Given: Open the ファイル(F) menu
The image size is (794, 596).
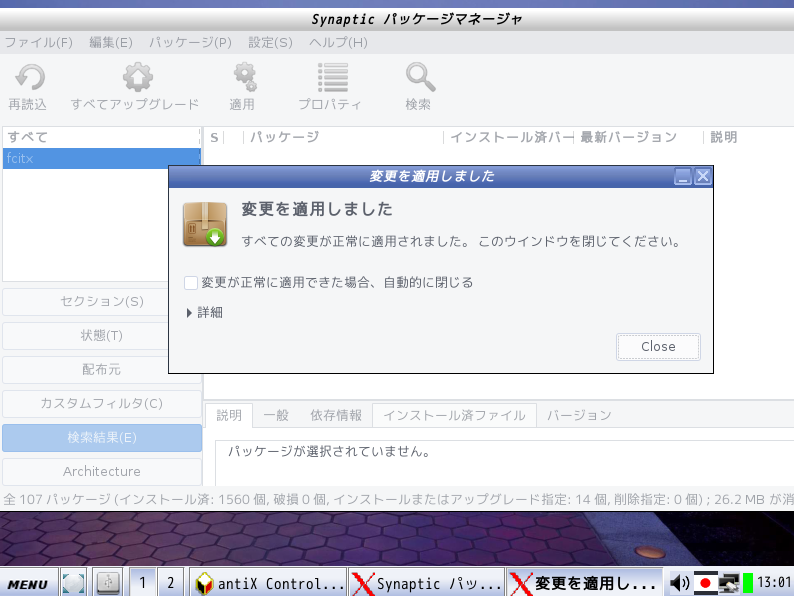Looking at the screenshot, I should 38,43.
